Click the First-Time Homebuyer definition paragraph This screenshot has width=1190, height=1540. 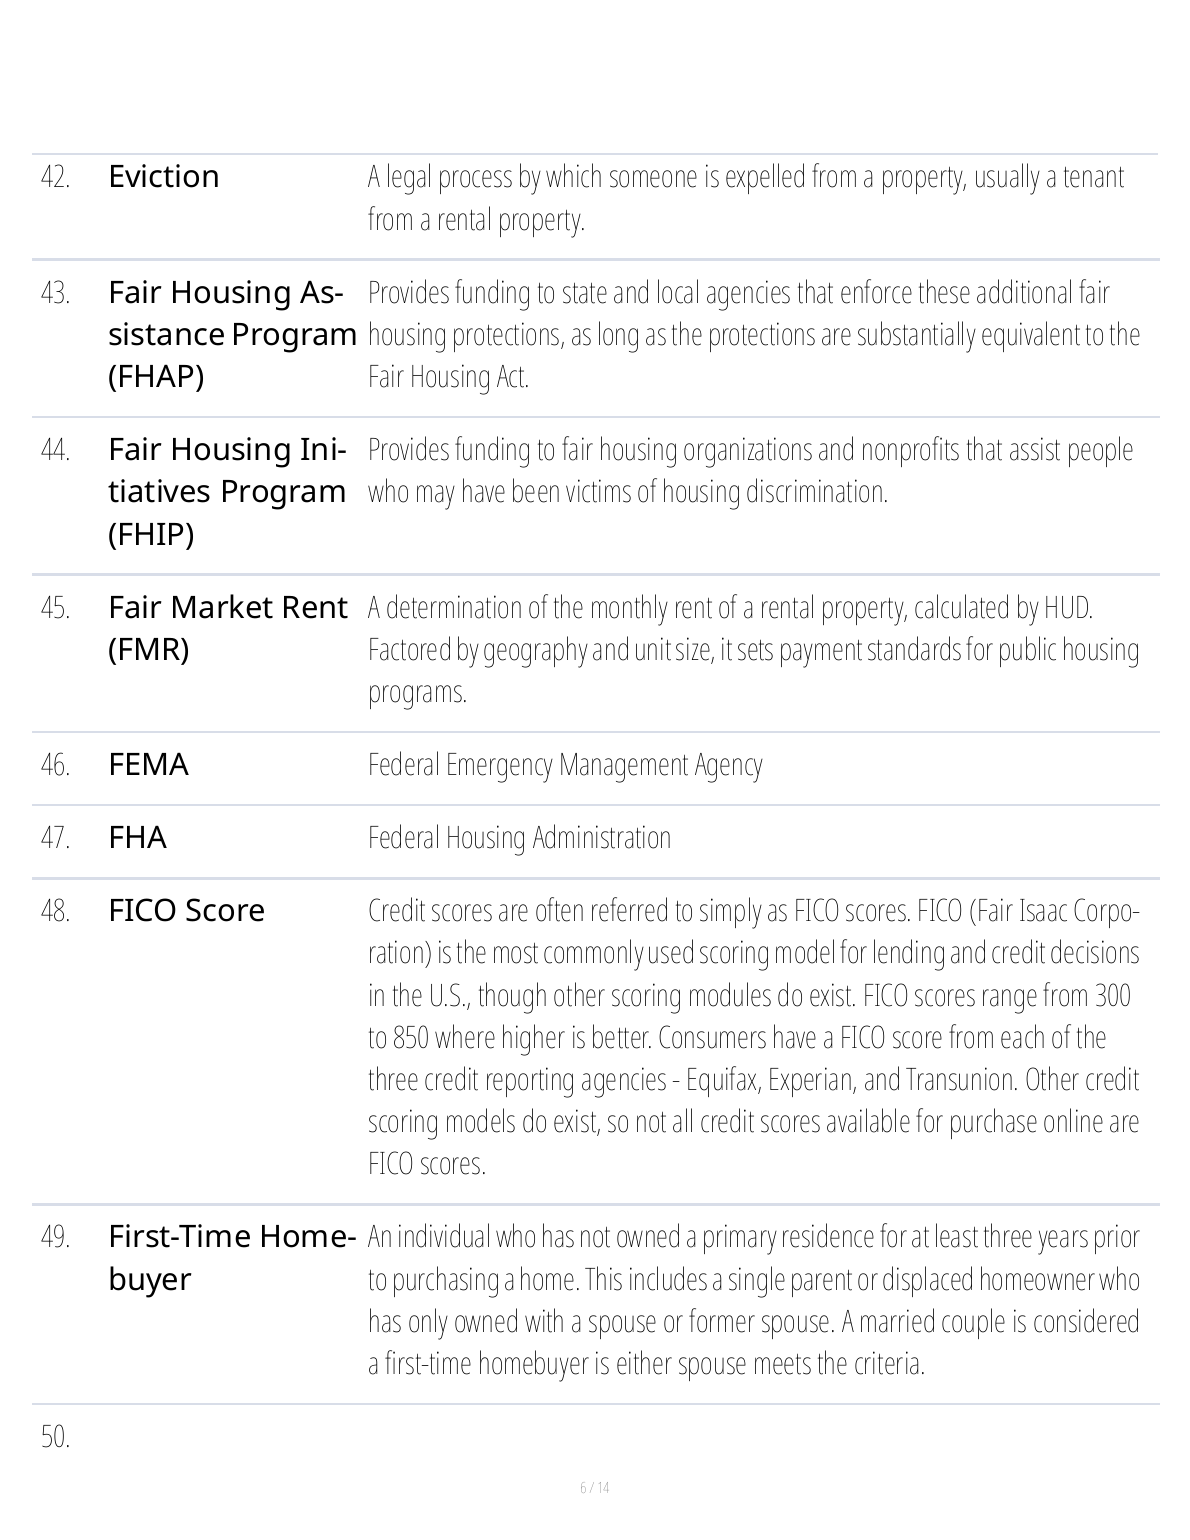tap(753, 1301)
